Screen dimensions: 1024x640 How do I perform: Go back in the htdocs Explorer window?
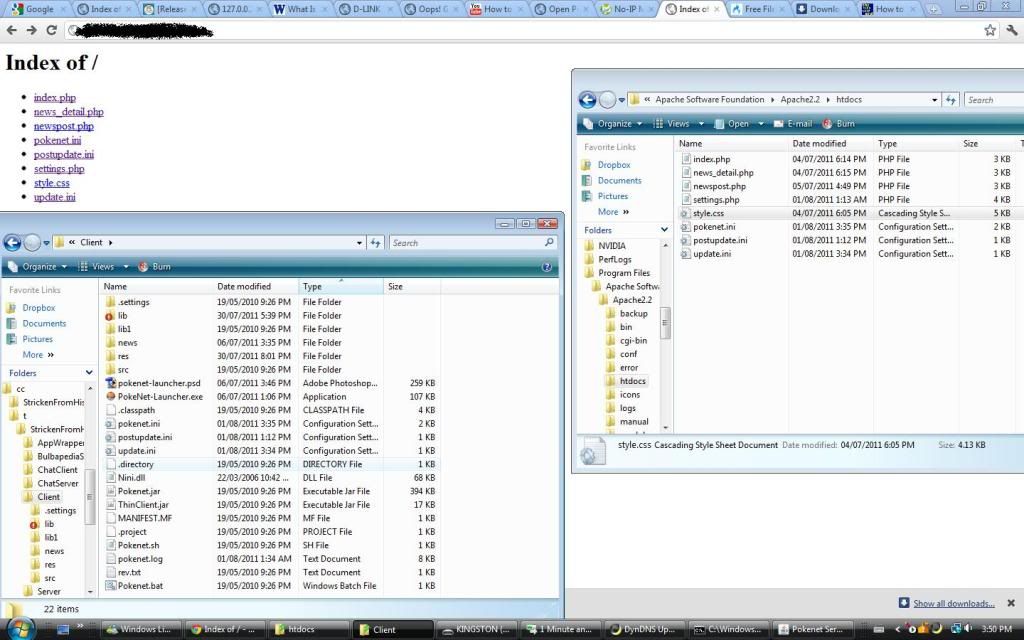[587, 100]
